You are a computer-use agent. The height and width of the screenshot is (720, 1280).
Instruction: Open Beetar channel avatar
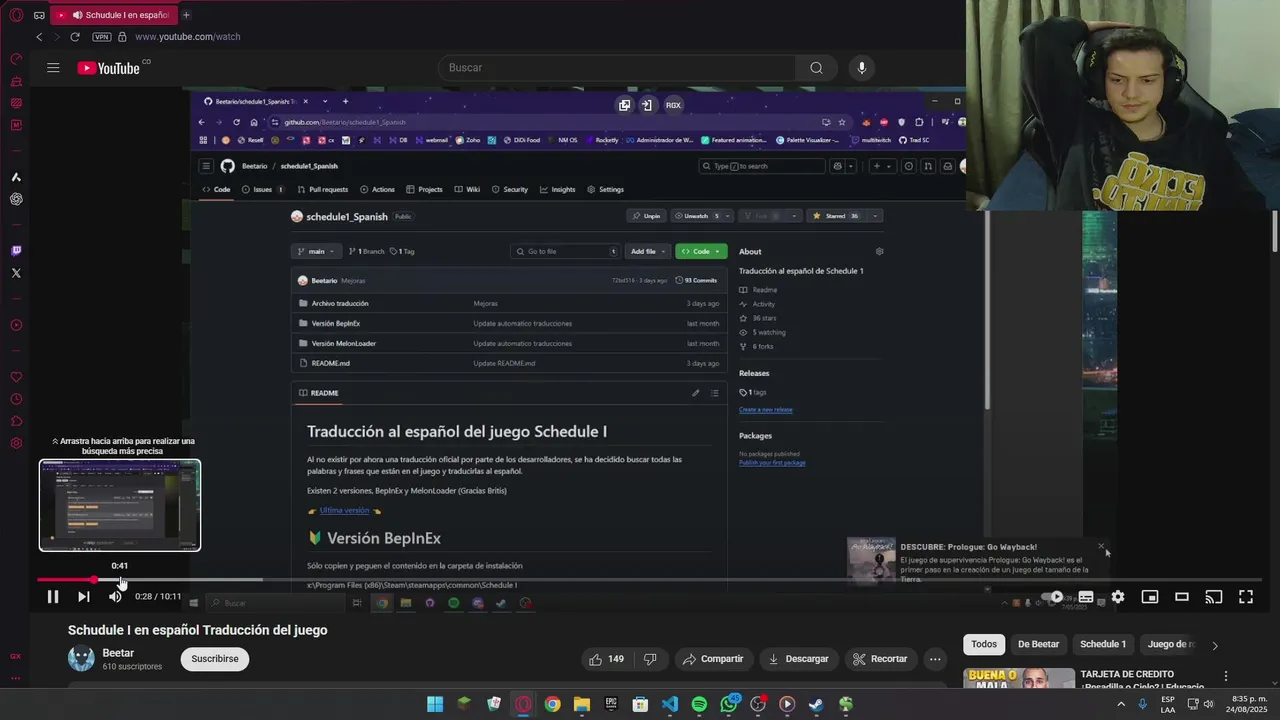(81, 658)
